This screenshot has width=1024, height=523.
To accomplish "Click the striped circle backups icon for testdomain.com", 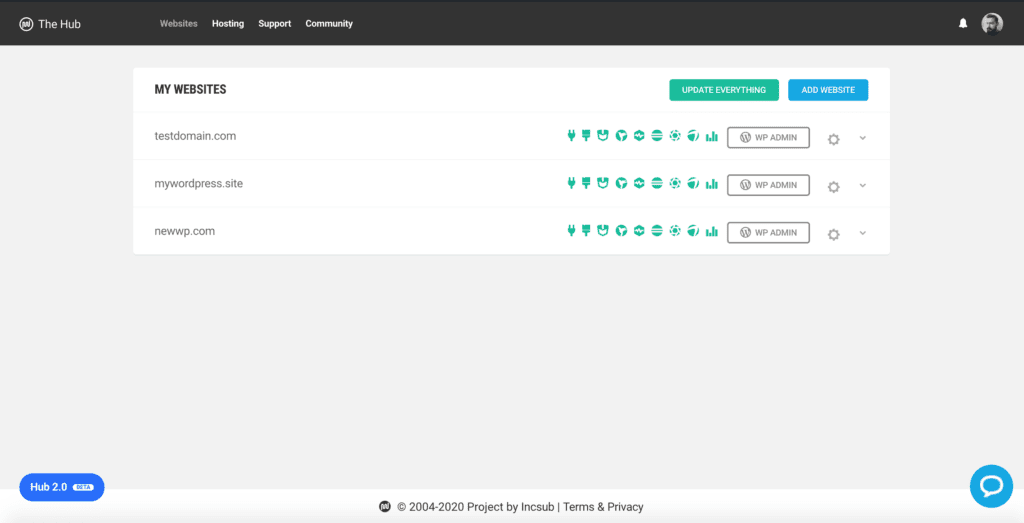I will click(657, 136).
